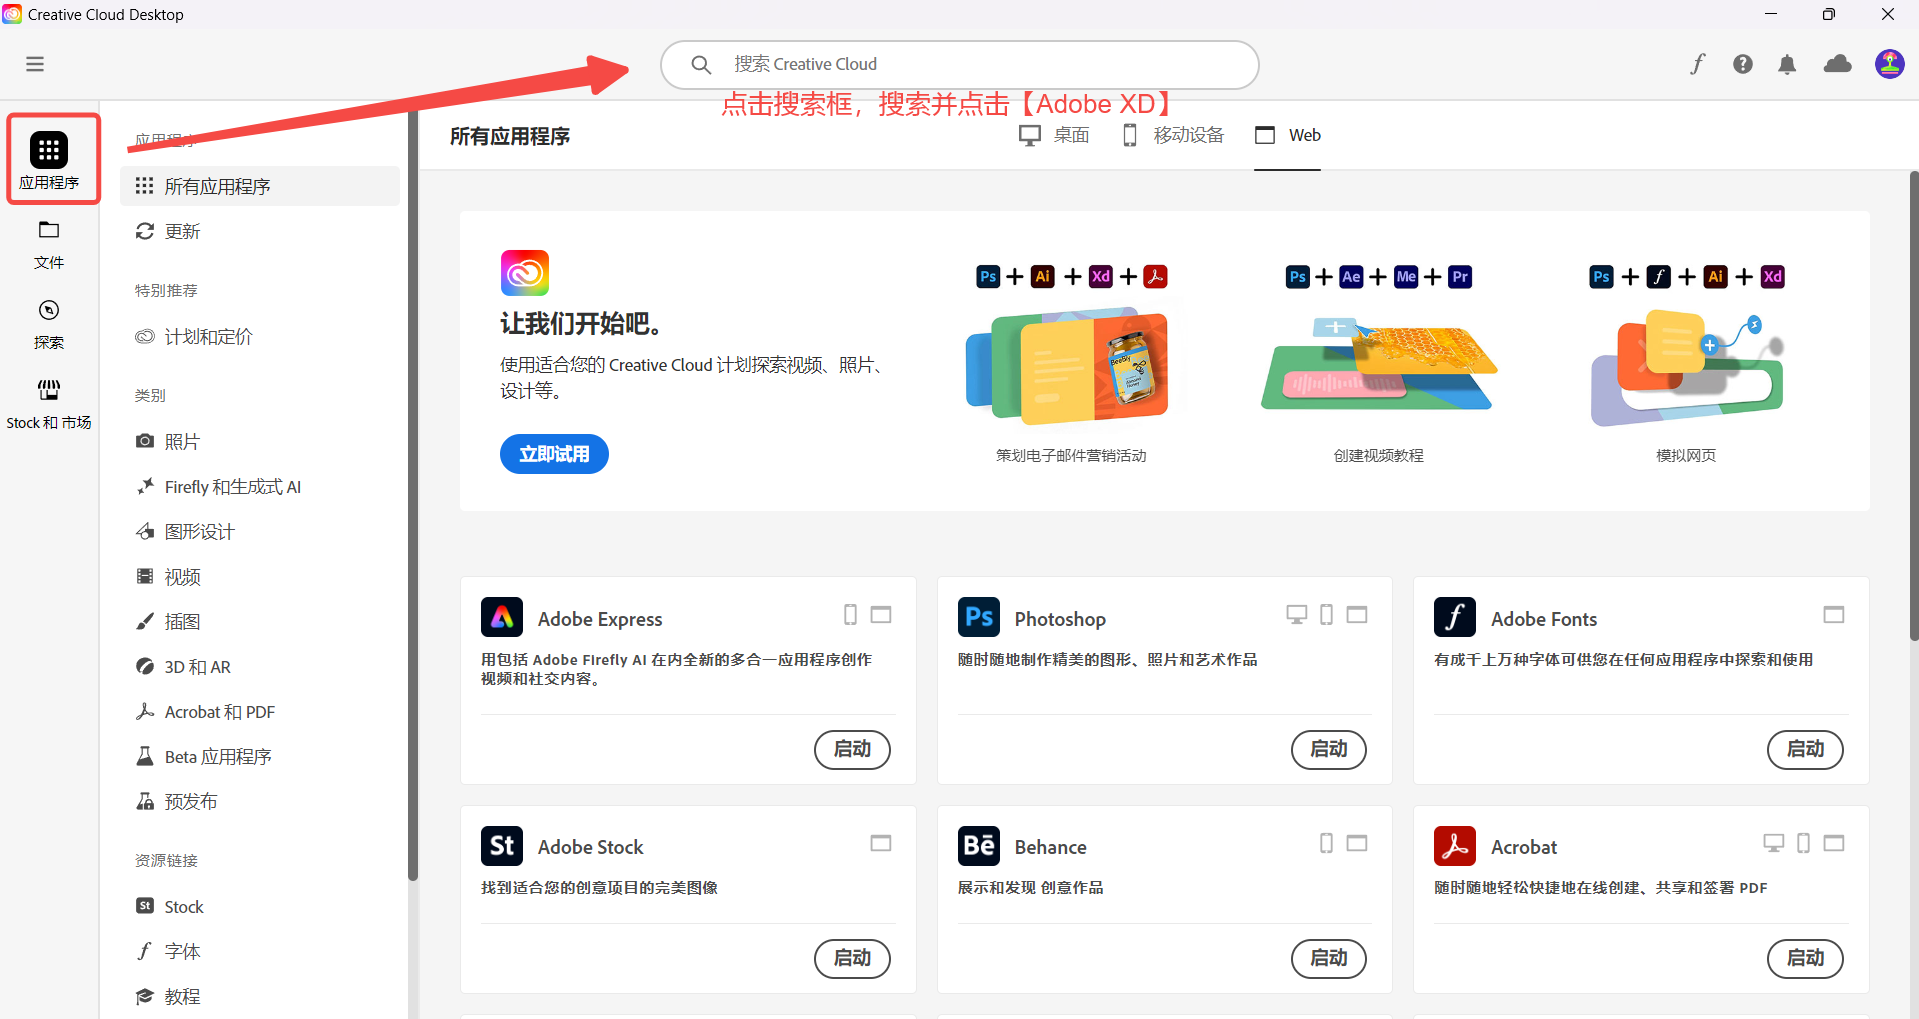Open the help question mark icon
This screenshot has width=1919, height=1019.
point(1743,64)
